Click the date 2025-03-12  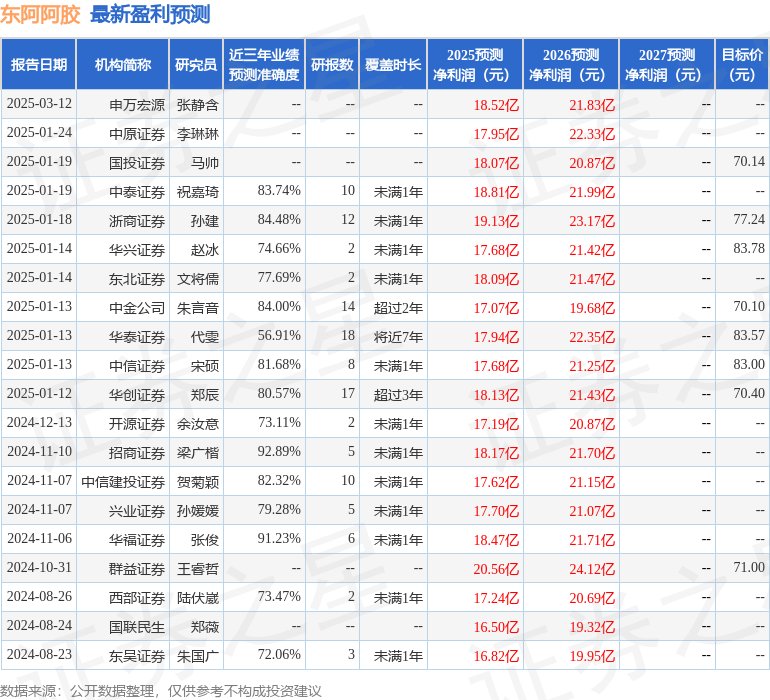(39, 104)
